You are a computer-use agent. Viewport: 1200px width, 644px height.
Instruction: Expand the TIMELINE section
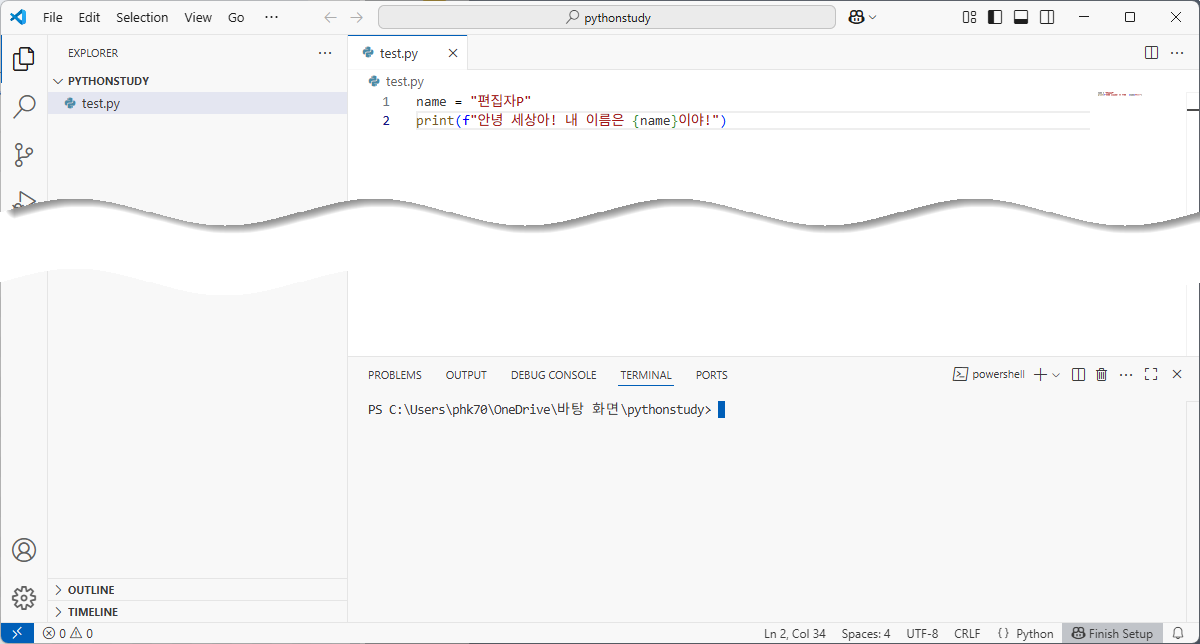tap(198, 612)
